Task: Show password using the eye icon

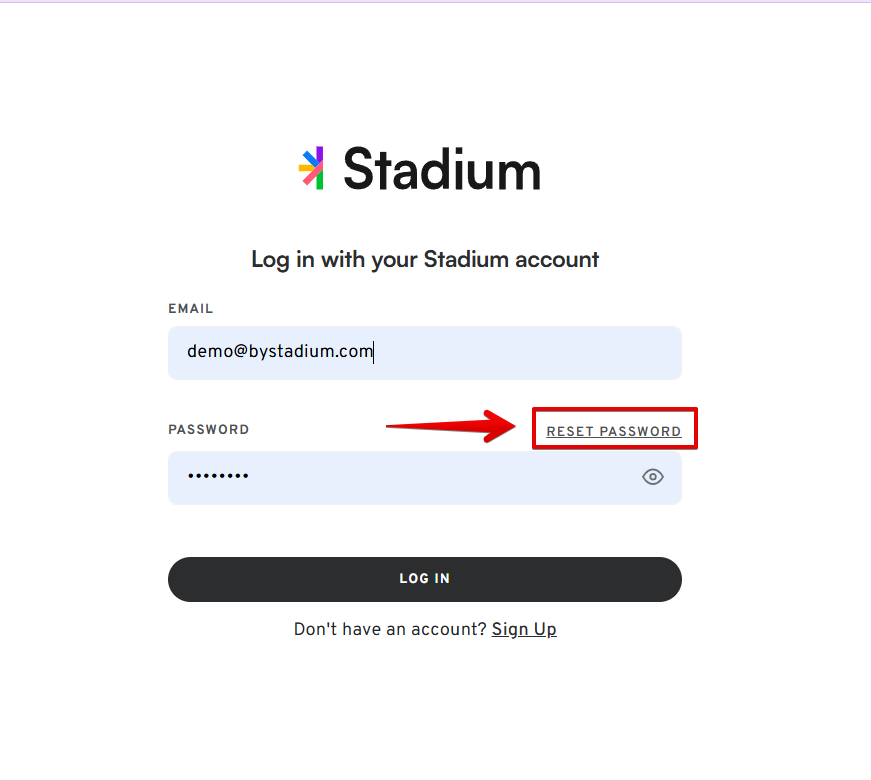Action: coord(653,477)
